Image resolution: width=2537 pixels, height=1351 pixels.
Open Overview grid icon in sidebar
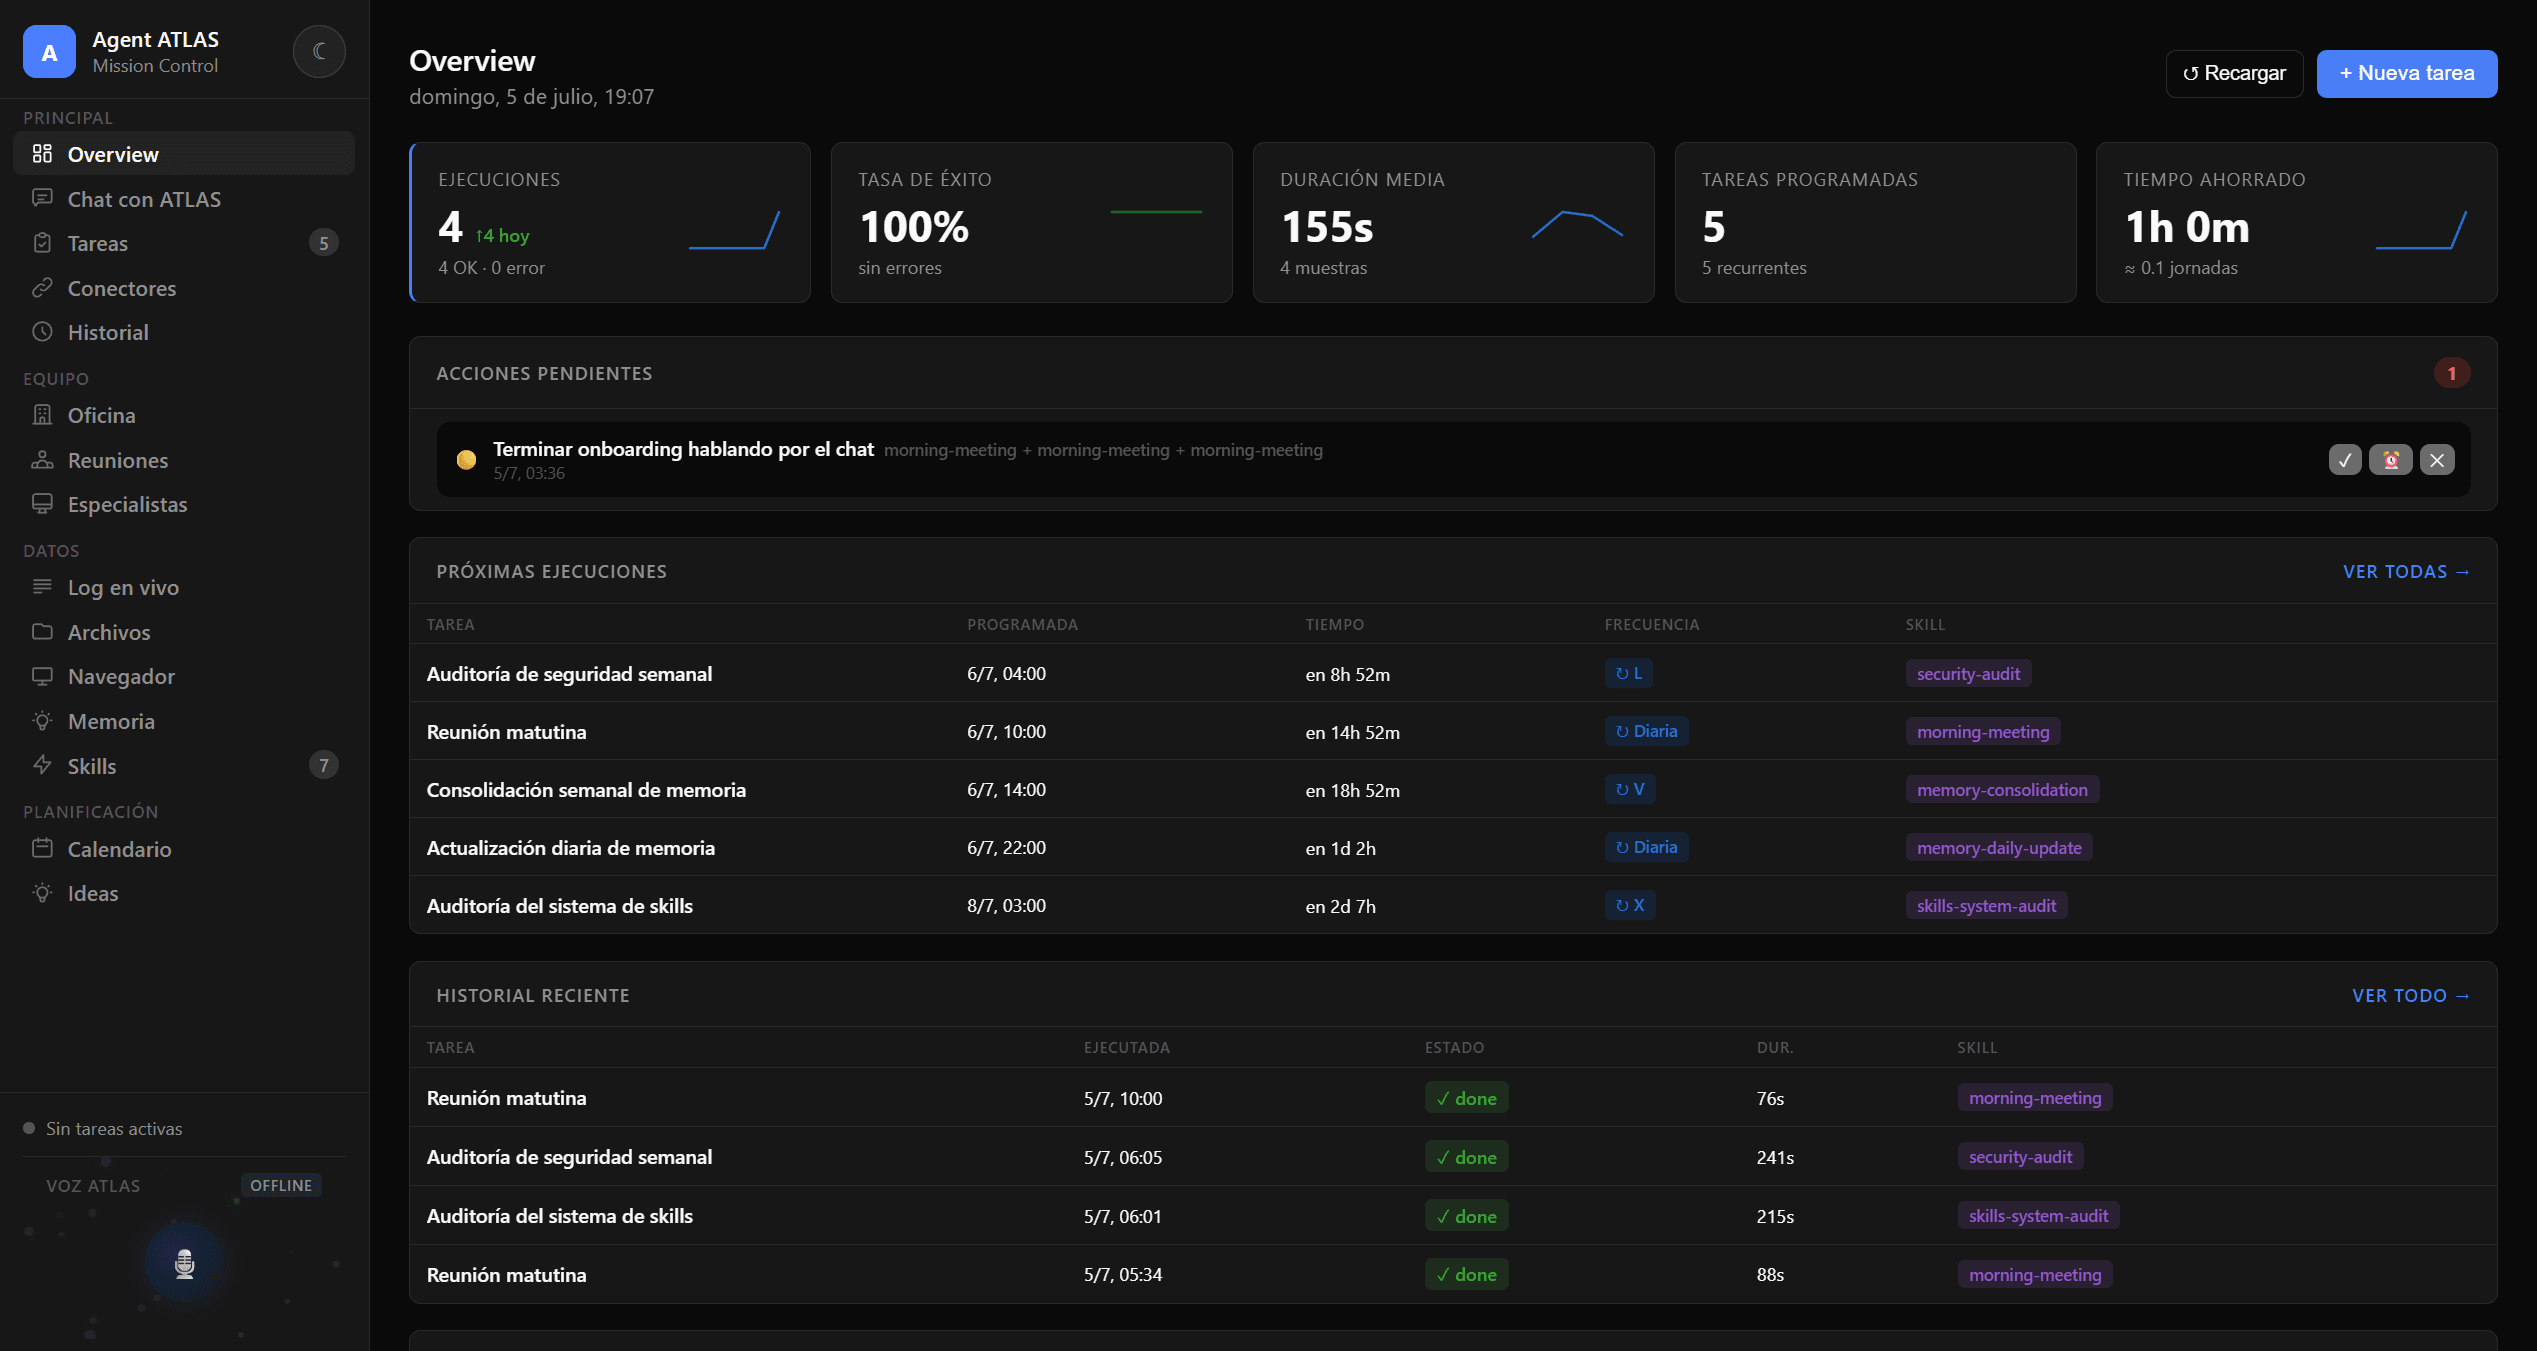(42, 154)
